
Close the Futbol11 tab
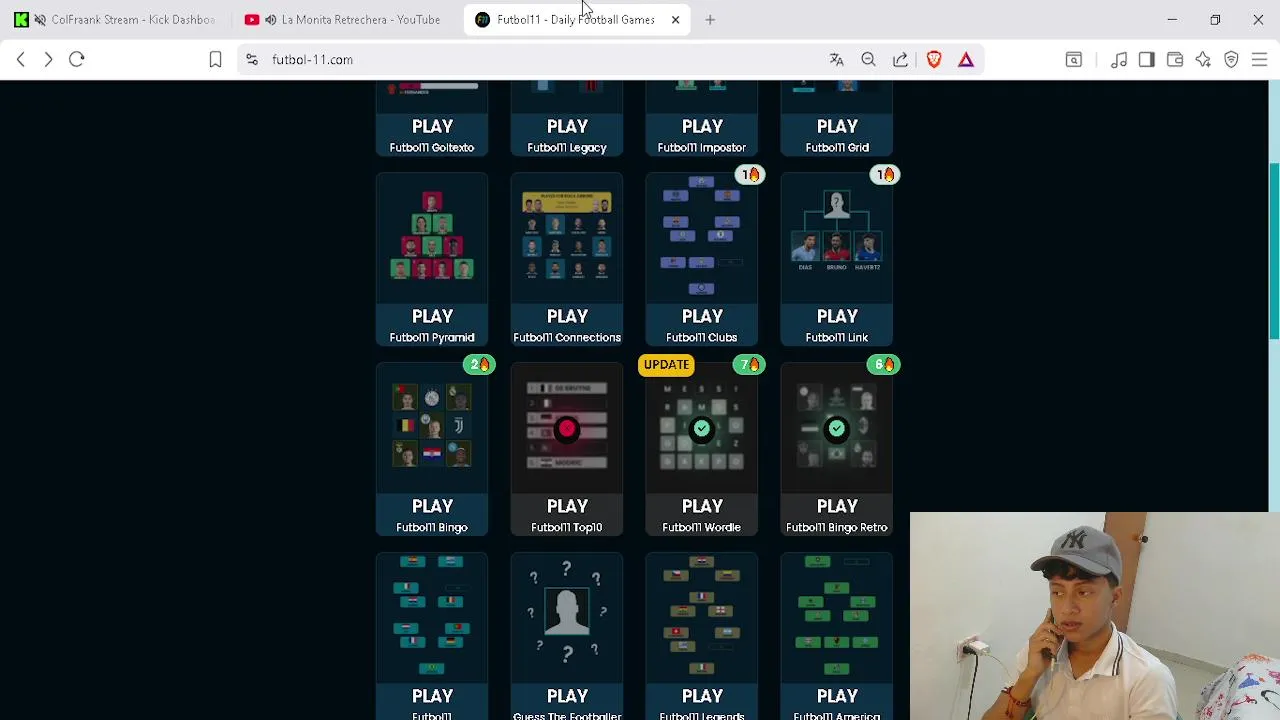(x=675, y=20)
